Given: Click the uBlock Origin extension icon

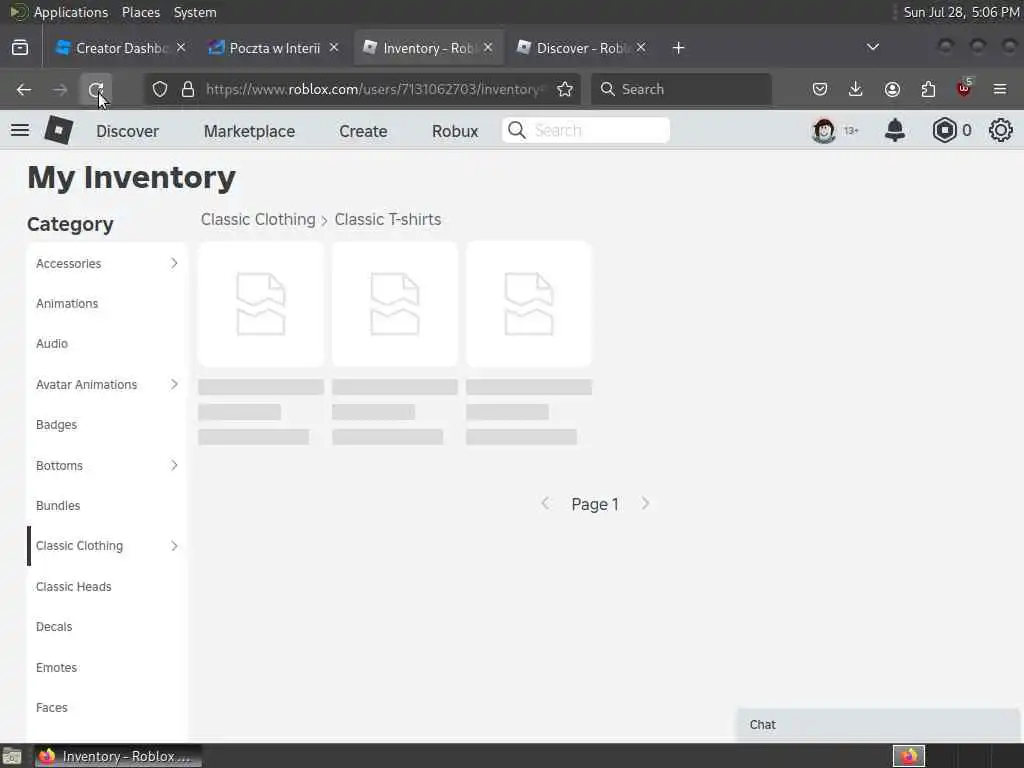Looking at the screenshot, I should pyautogui.click(x=964, y=88).
